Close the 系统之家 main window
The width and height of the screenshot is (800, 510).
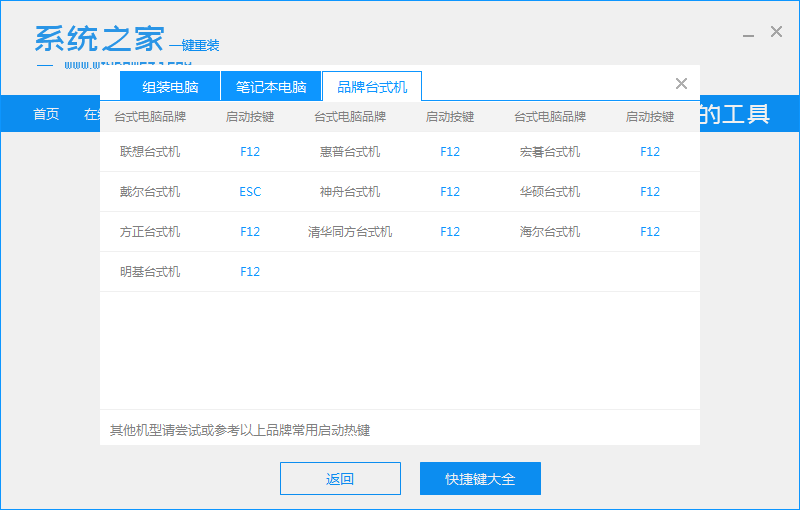click(776, 32)
